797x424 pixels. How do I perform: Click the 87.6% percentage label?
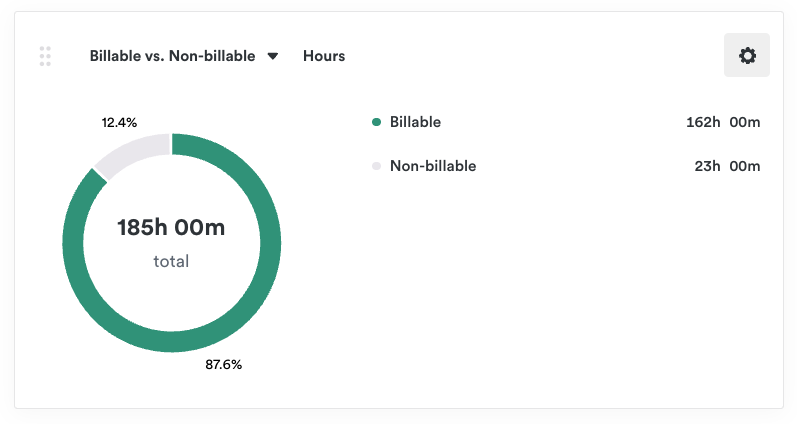click(223, 365)
